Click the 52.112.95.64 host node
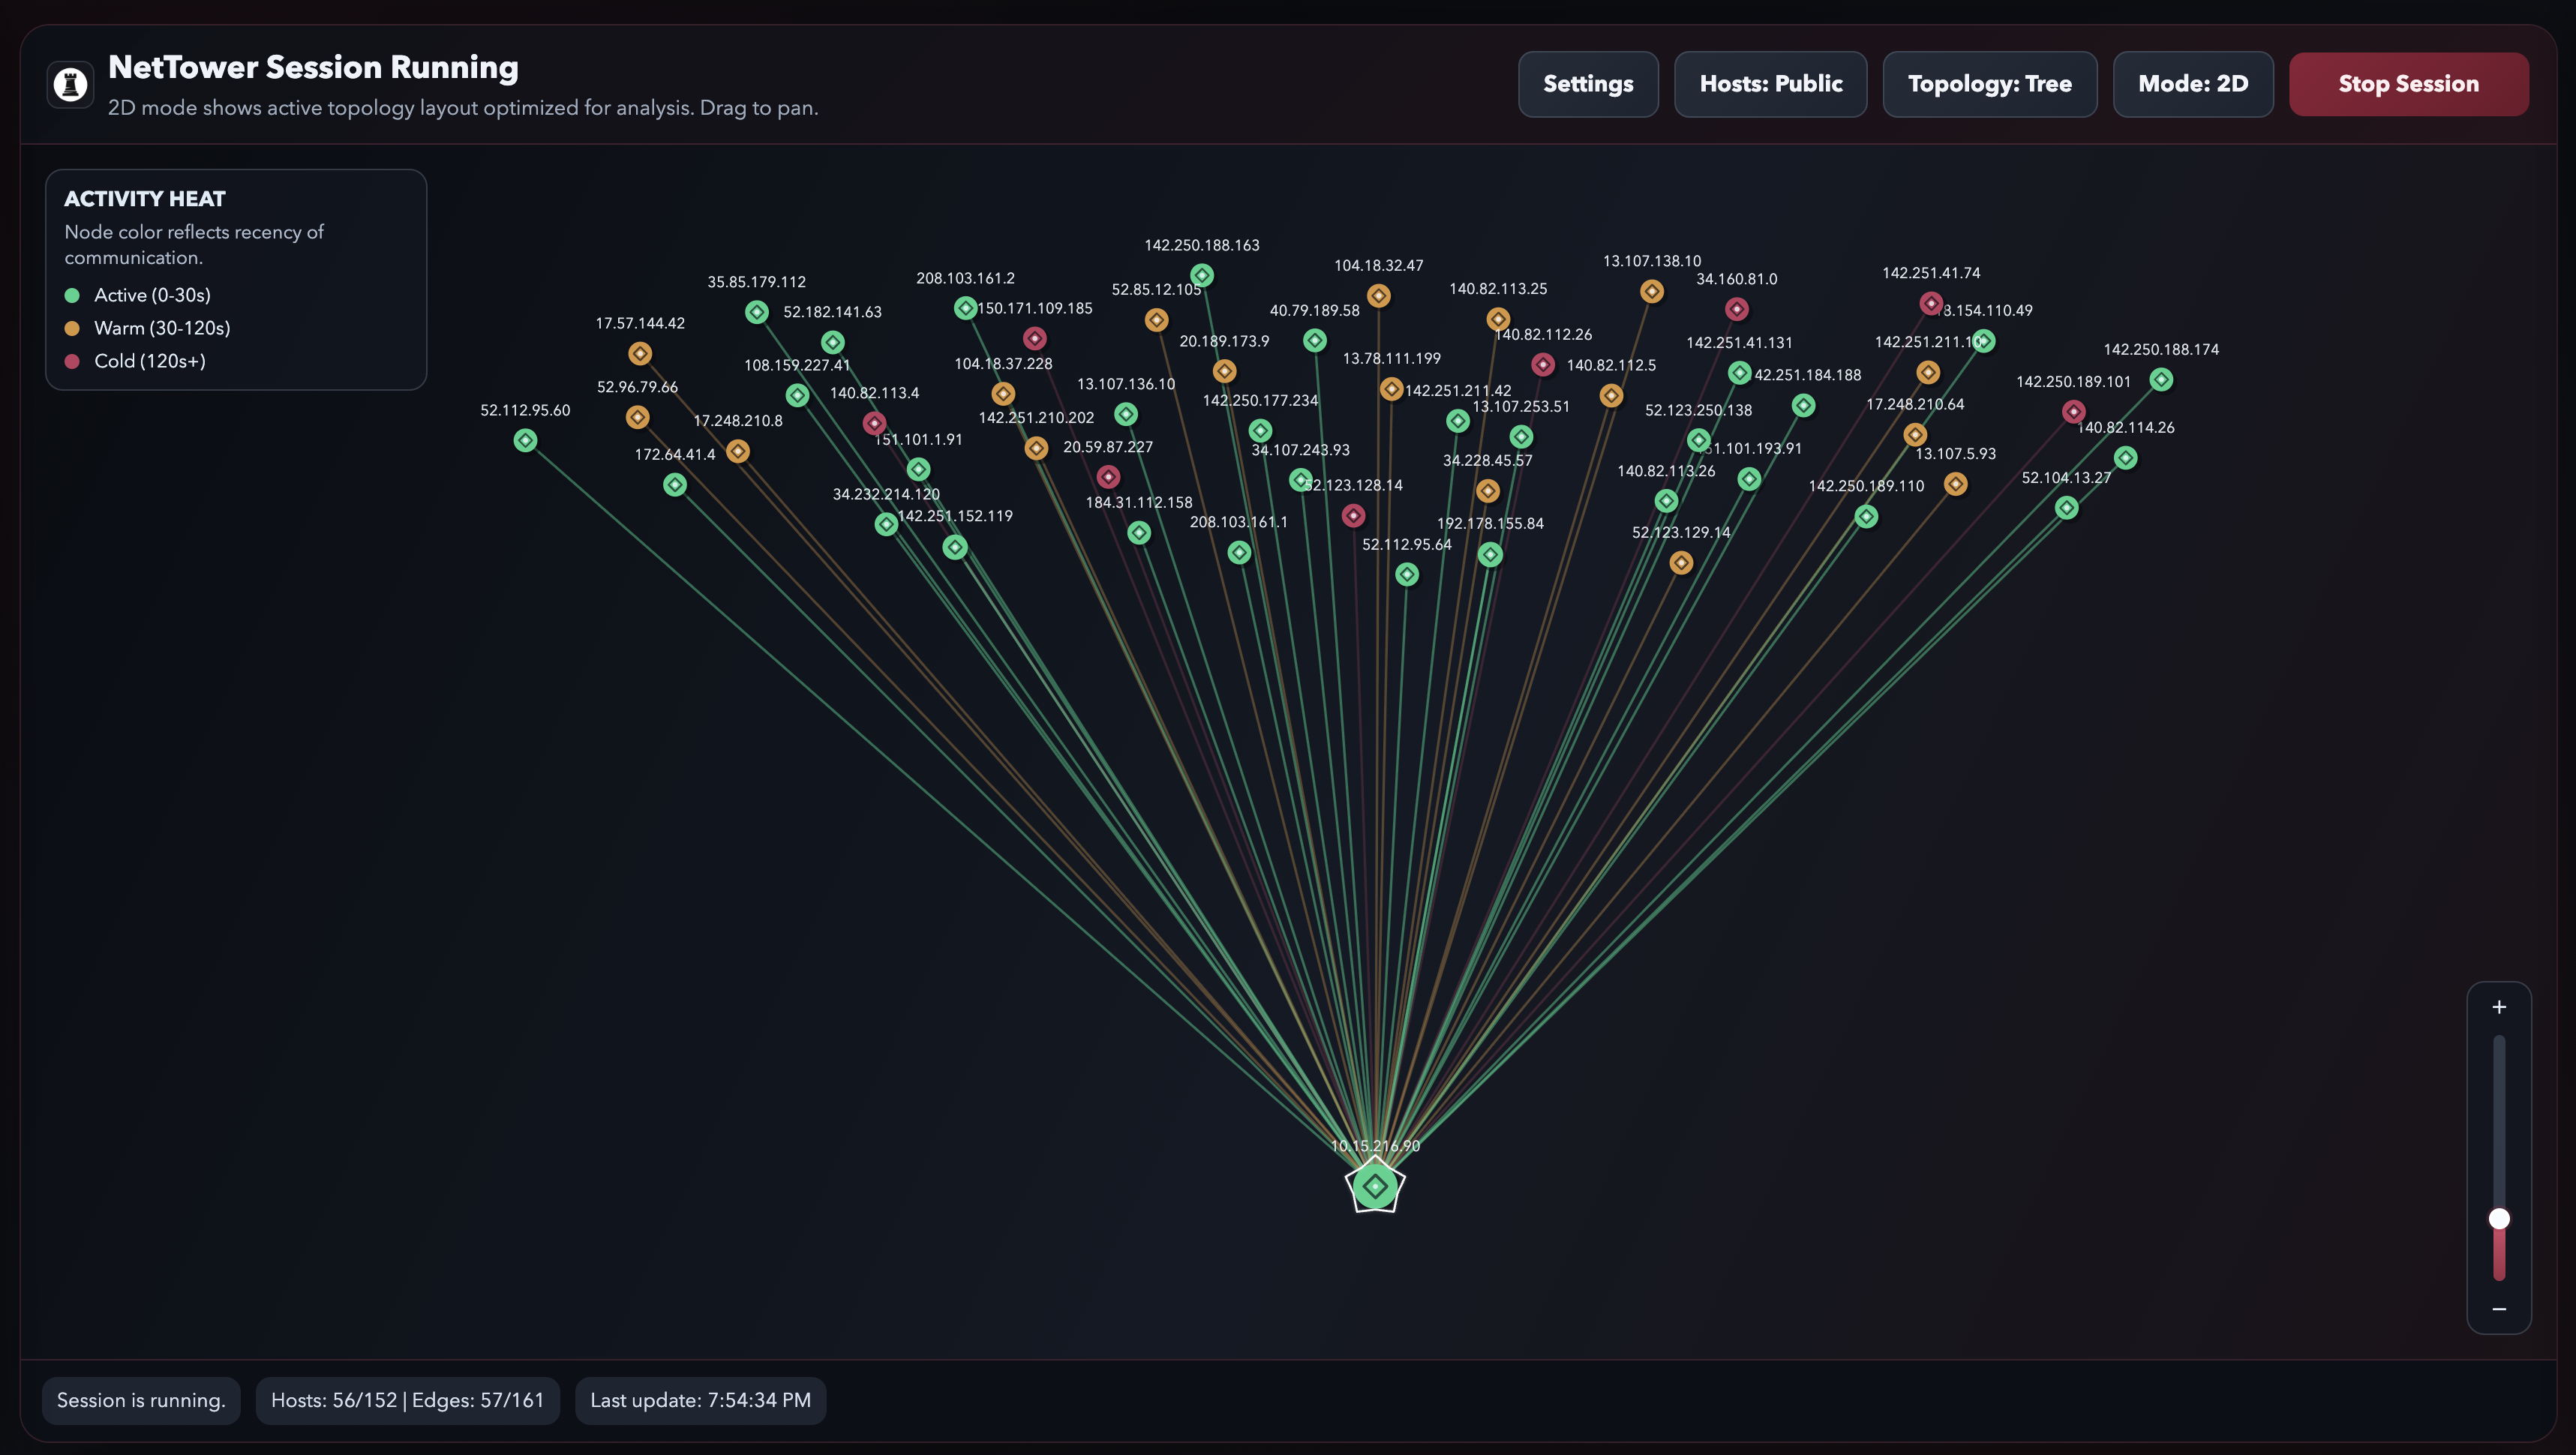The image size is (2576, 1455). pyautogui.click(x=1406, y=574)
